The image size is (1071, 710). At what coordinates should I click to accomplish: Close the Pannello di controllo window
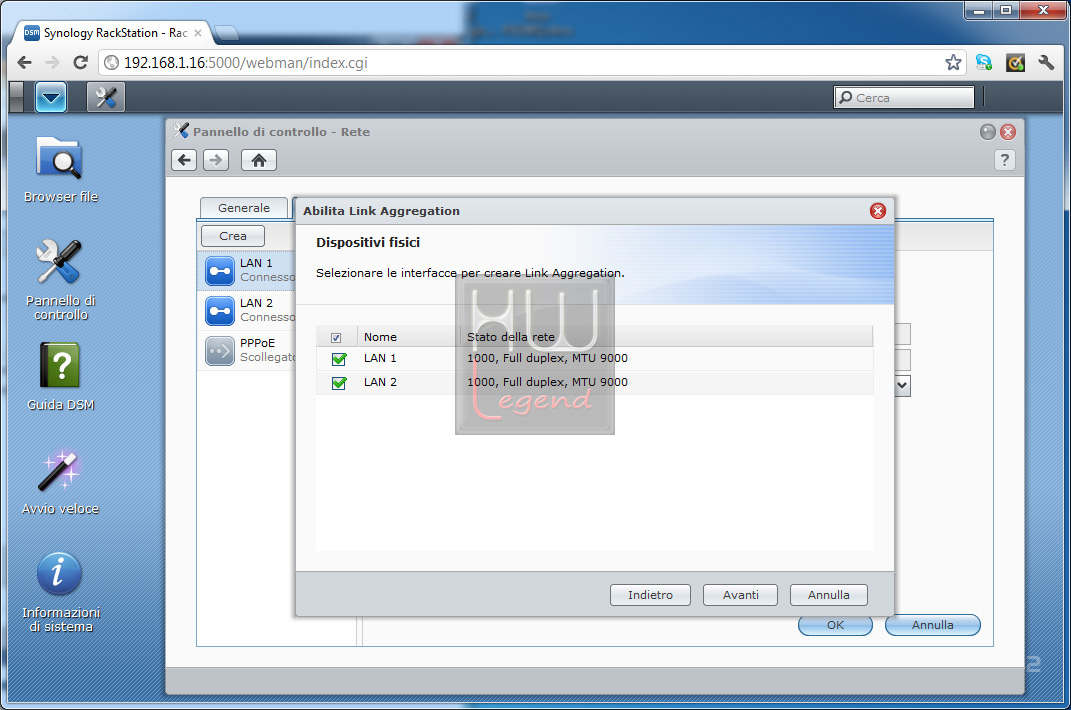(1008, 132)
